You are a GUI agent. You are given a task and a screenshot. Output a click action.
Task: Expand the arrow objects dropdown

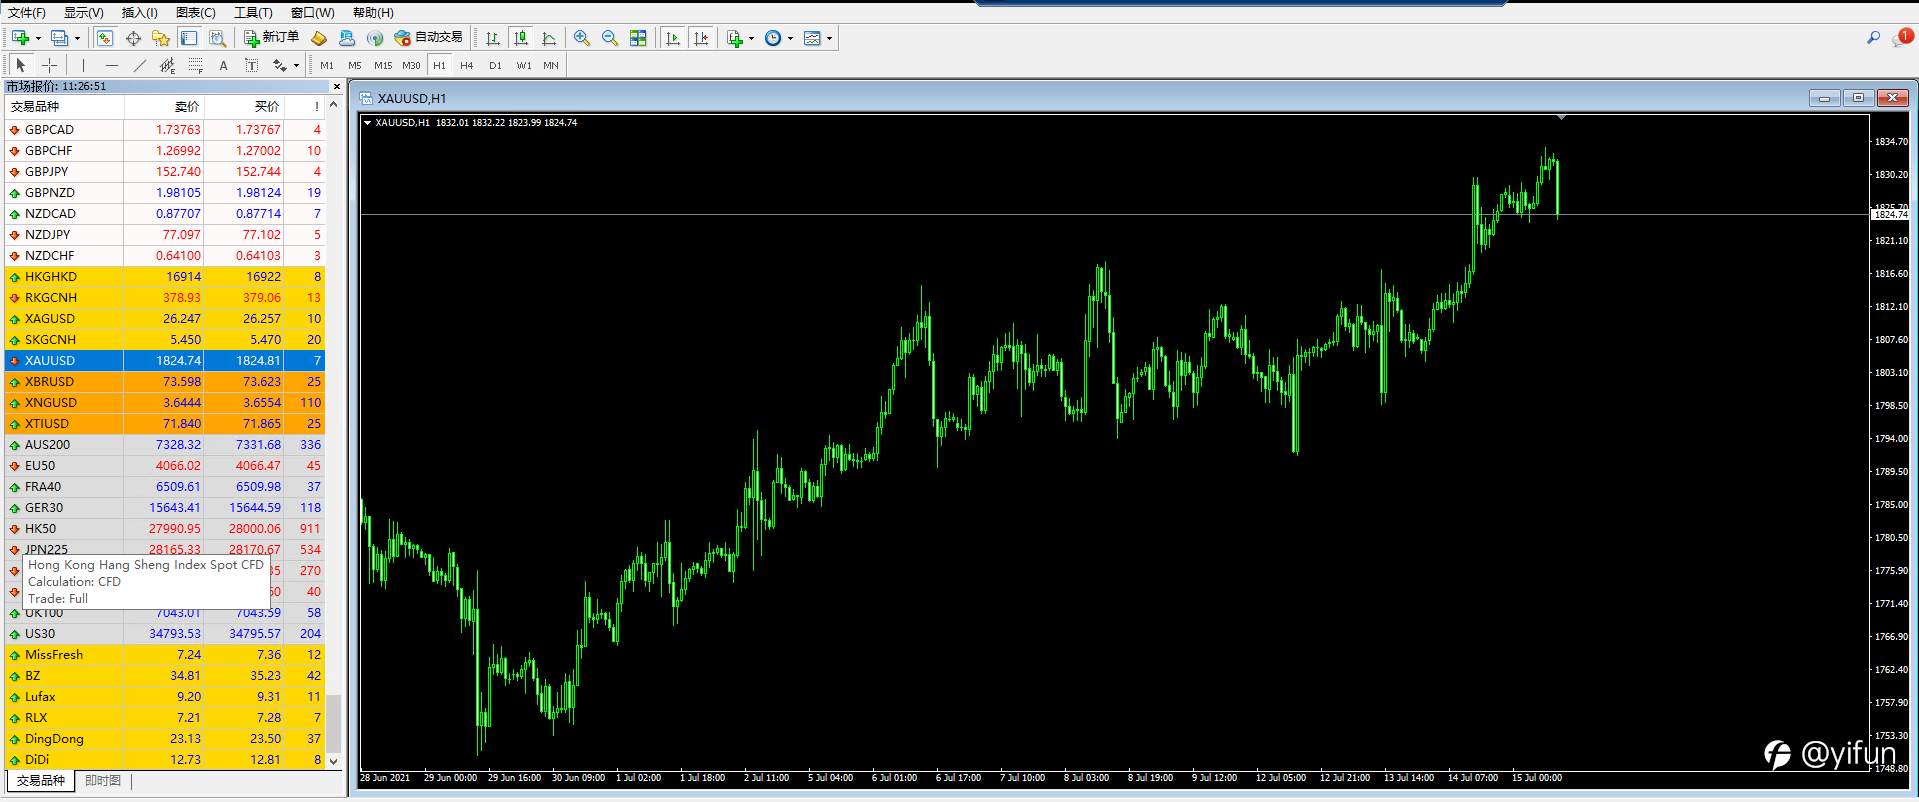coord(296,65)
